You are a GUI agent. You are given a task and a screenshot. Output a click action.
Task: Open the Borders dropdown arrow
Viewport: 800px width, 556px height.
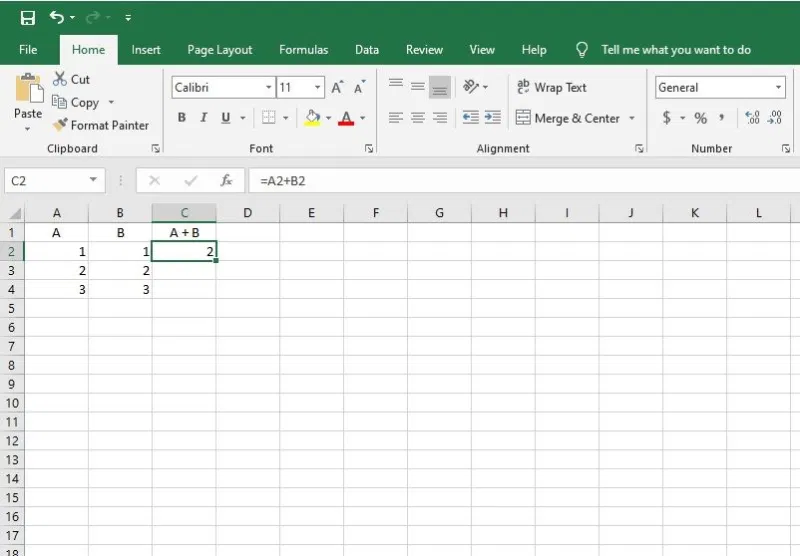pyautogui.click(x=286, y=118)
